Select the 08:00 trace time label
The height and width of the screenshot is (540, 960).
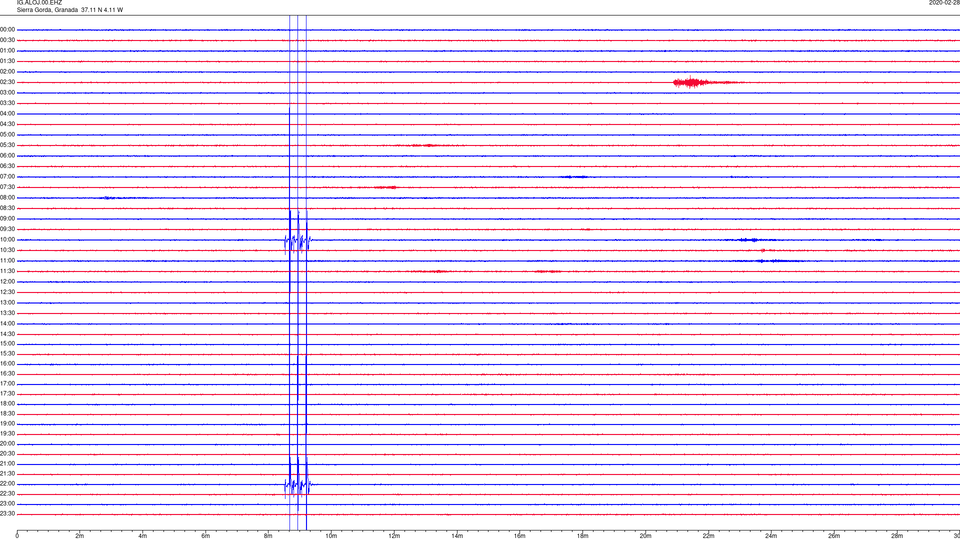[7, 198]
